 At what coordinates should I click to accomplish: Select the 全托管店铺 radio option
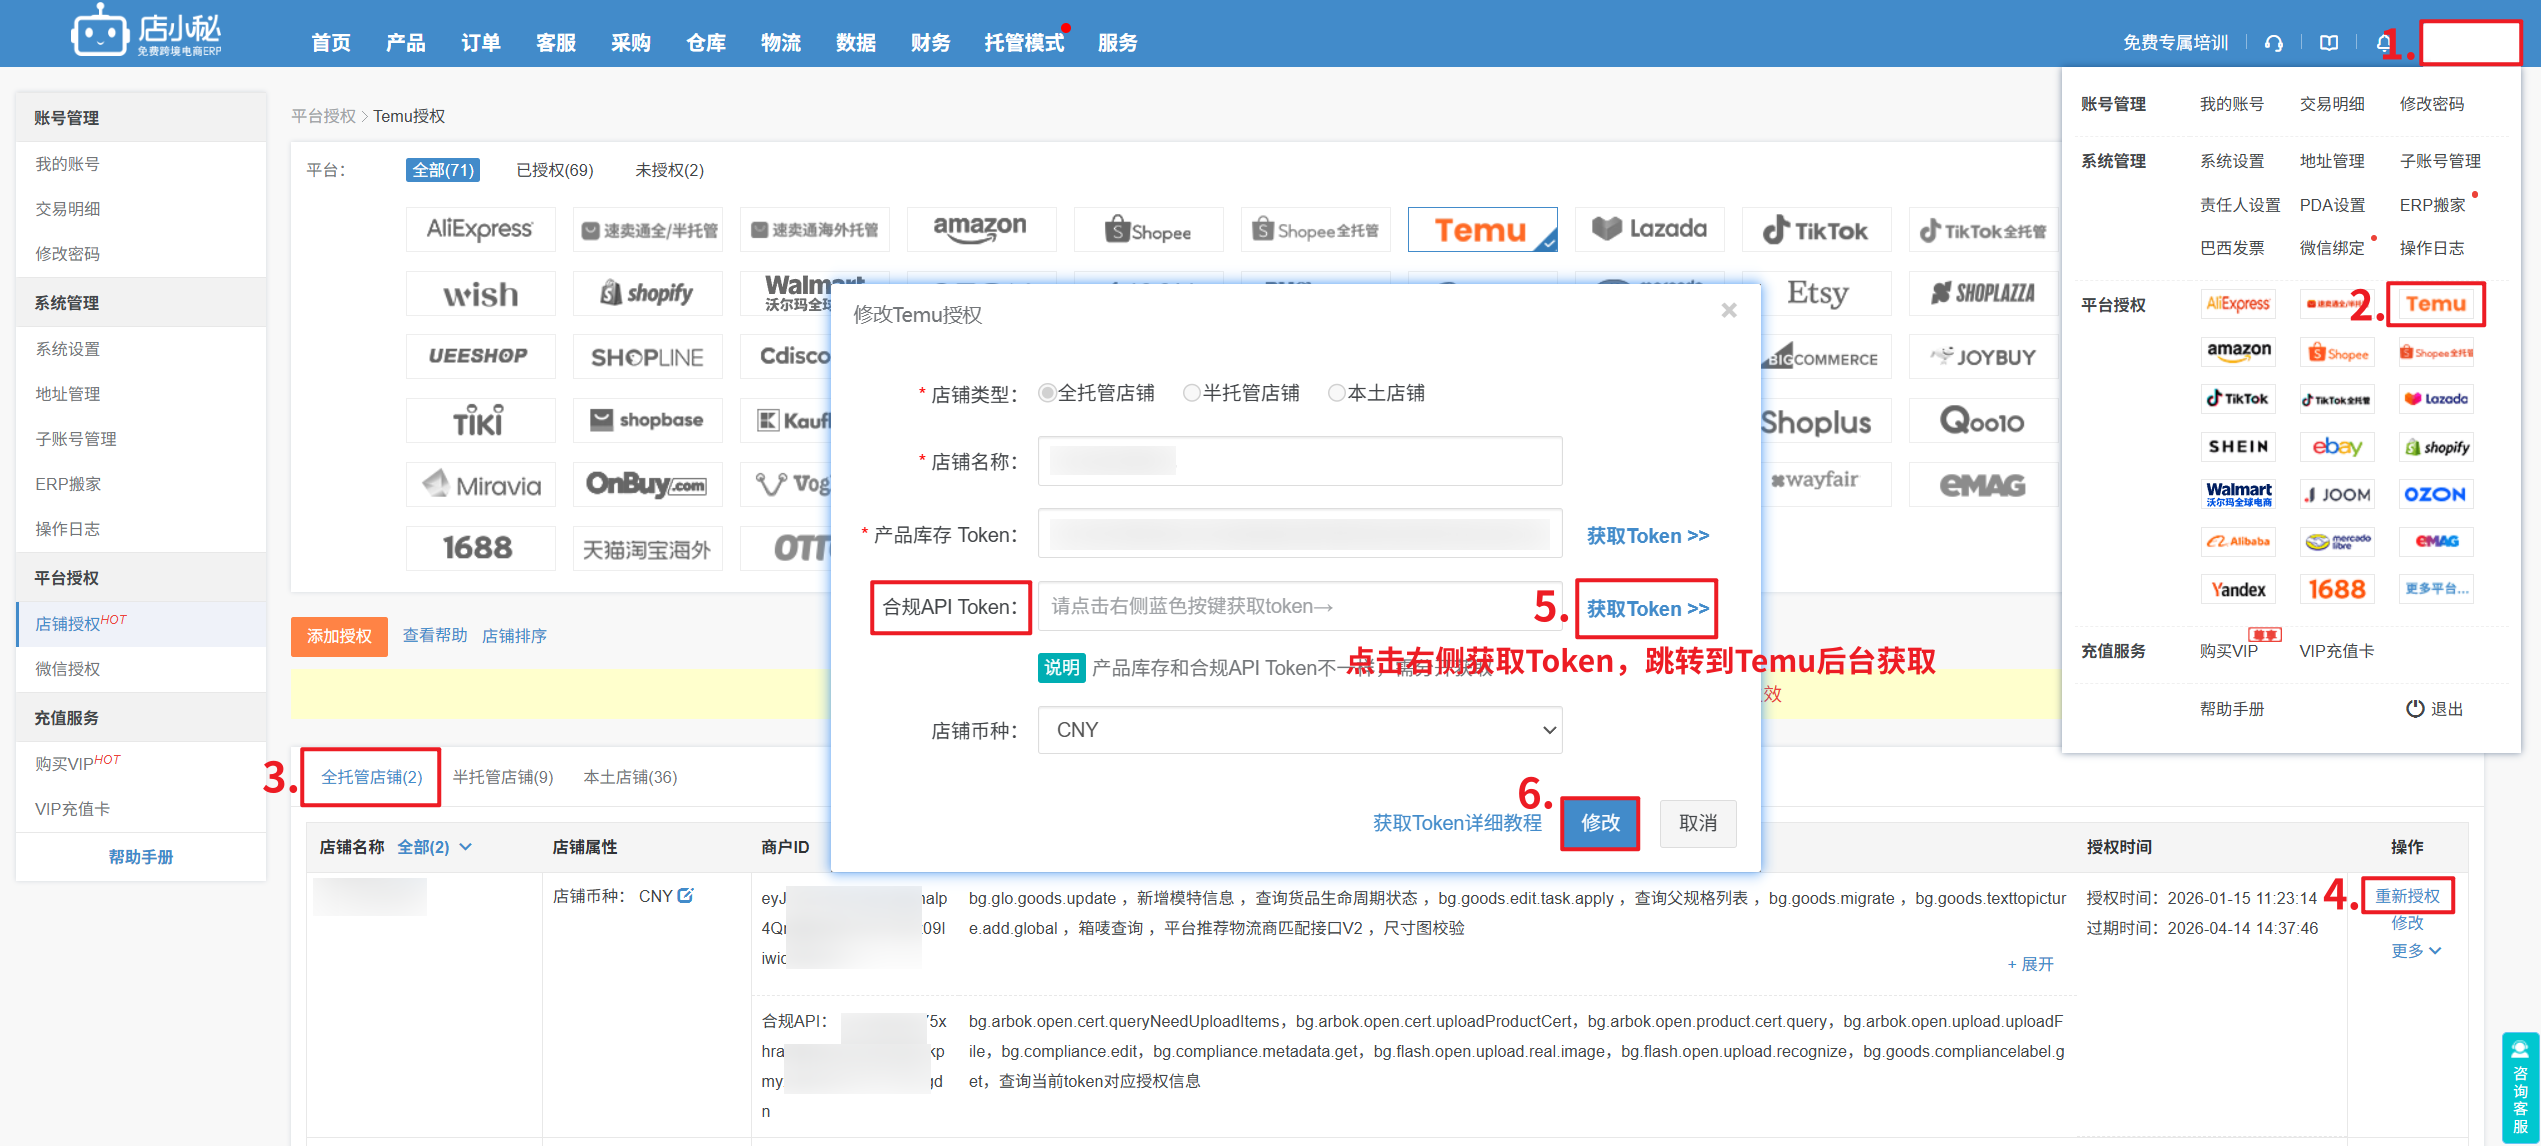coord(1047,393)
